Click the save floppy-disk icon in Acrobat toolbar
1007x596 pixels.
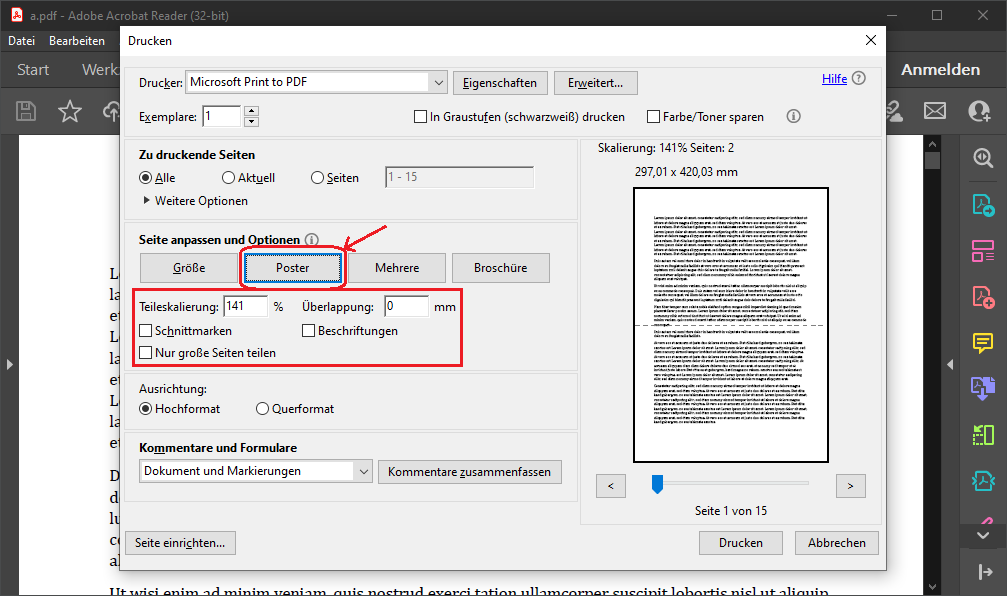pyautogui.click(x=26, y=111)
